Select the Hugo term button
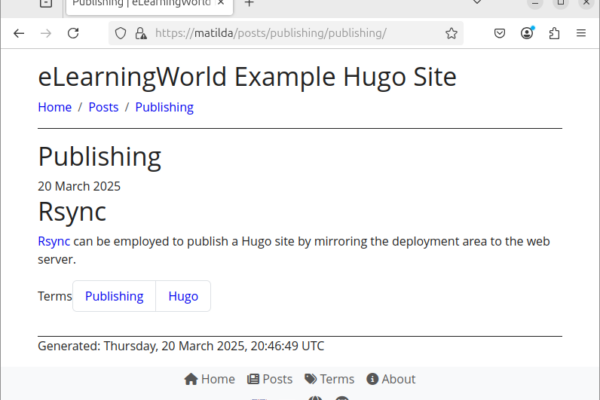Image resolution: width=600 pixels, height=400 pixels. (183, 296)
